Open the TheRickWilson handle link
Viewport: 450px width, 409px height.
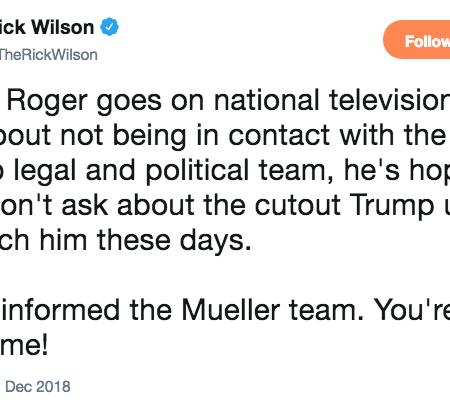[x=49, y=55]
